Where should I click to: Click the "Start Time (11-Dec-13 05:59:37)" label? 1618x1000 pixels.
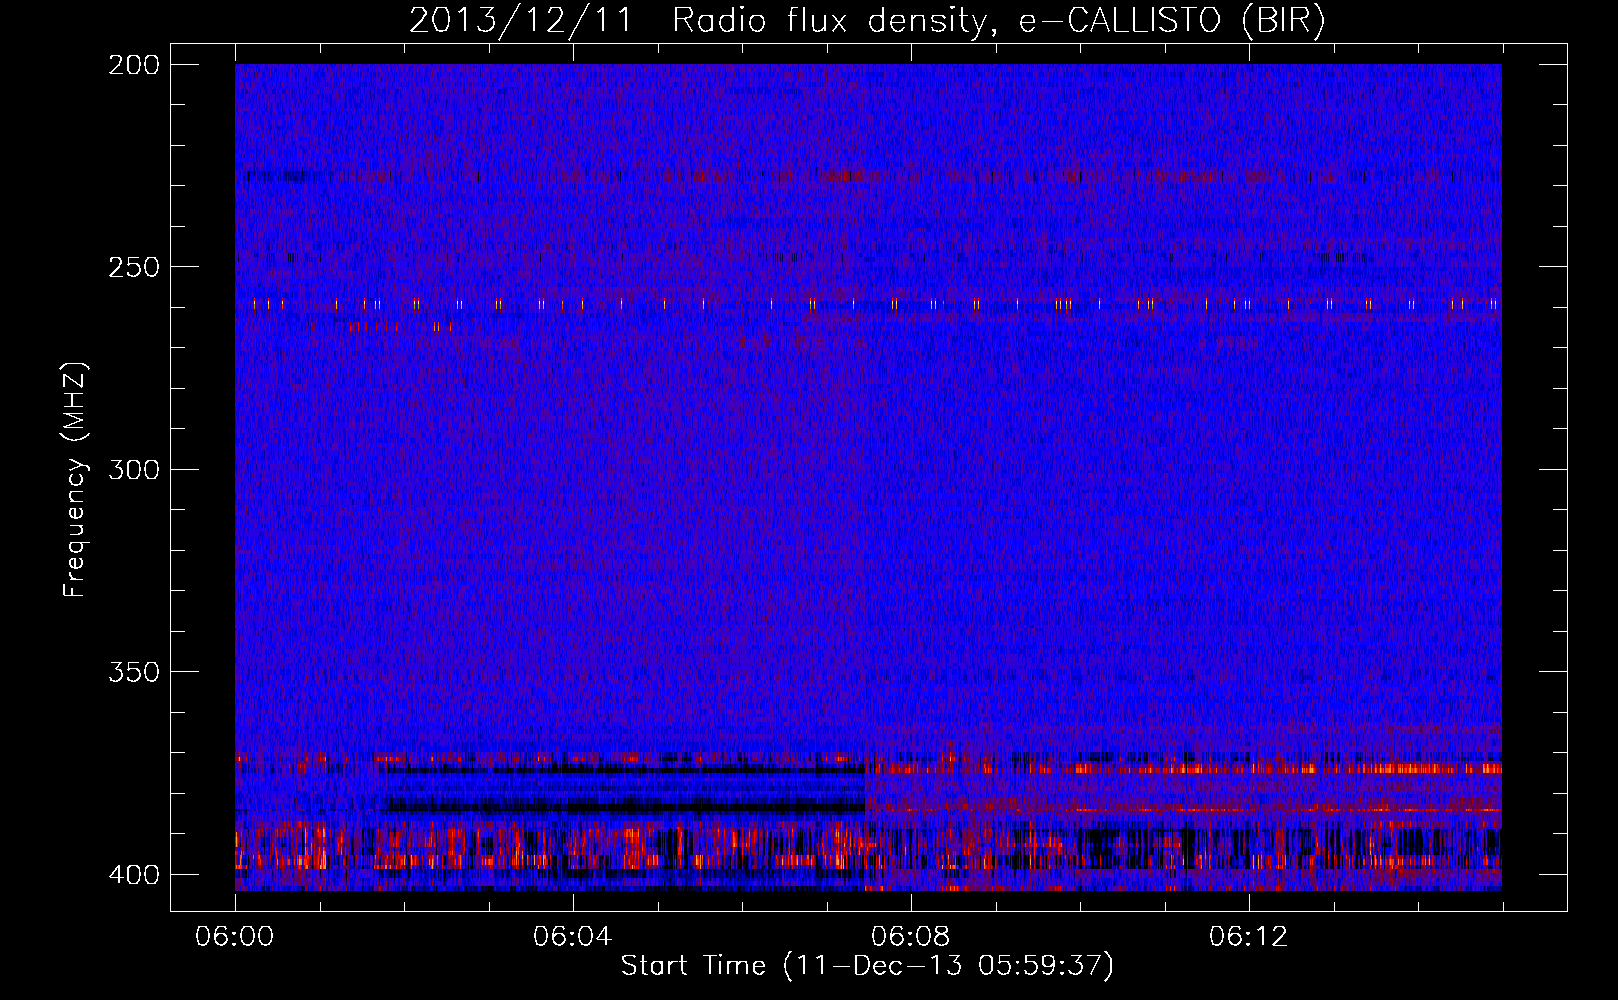[867, 966]
